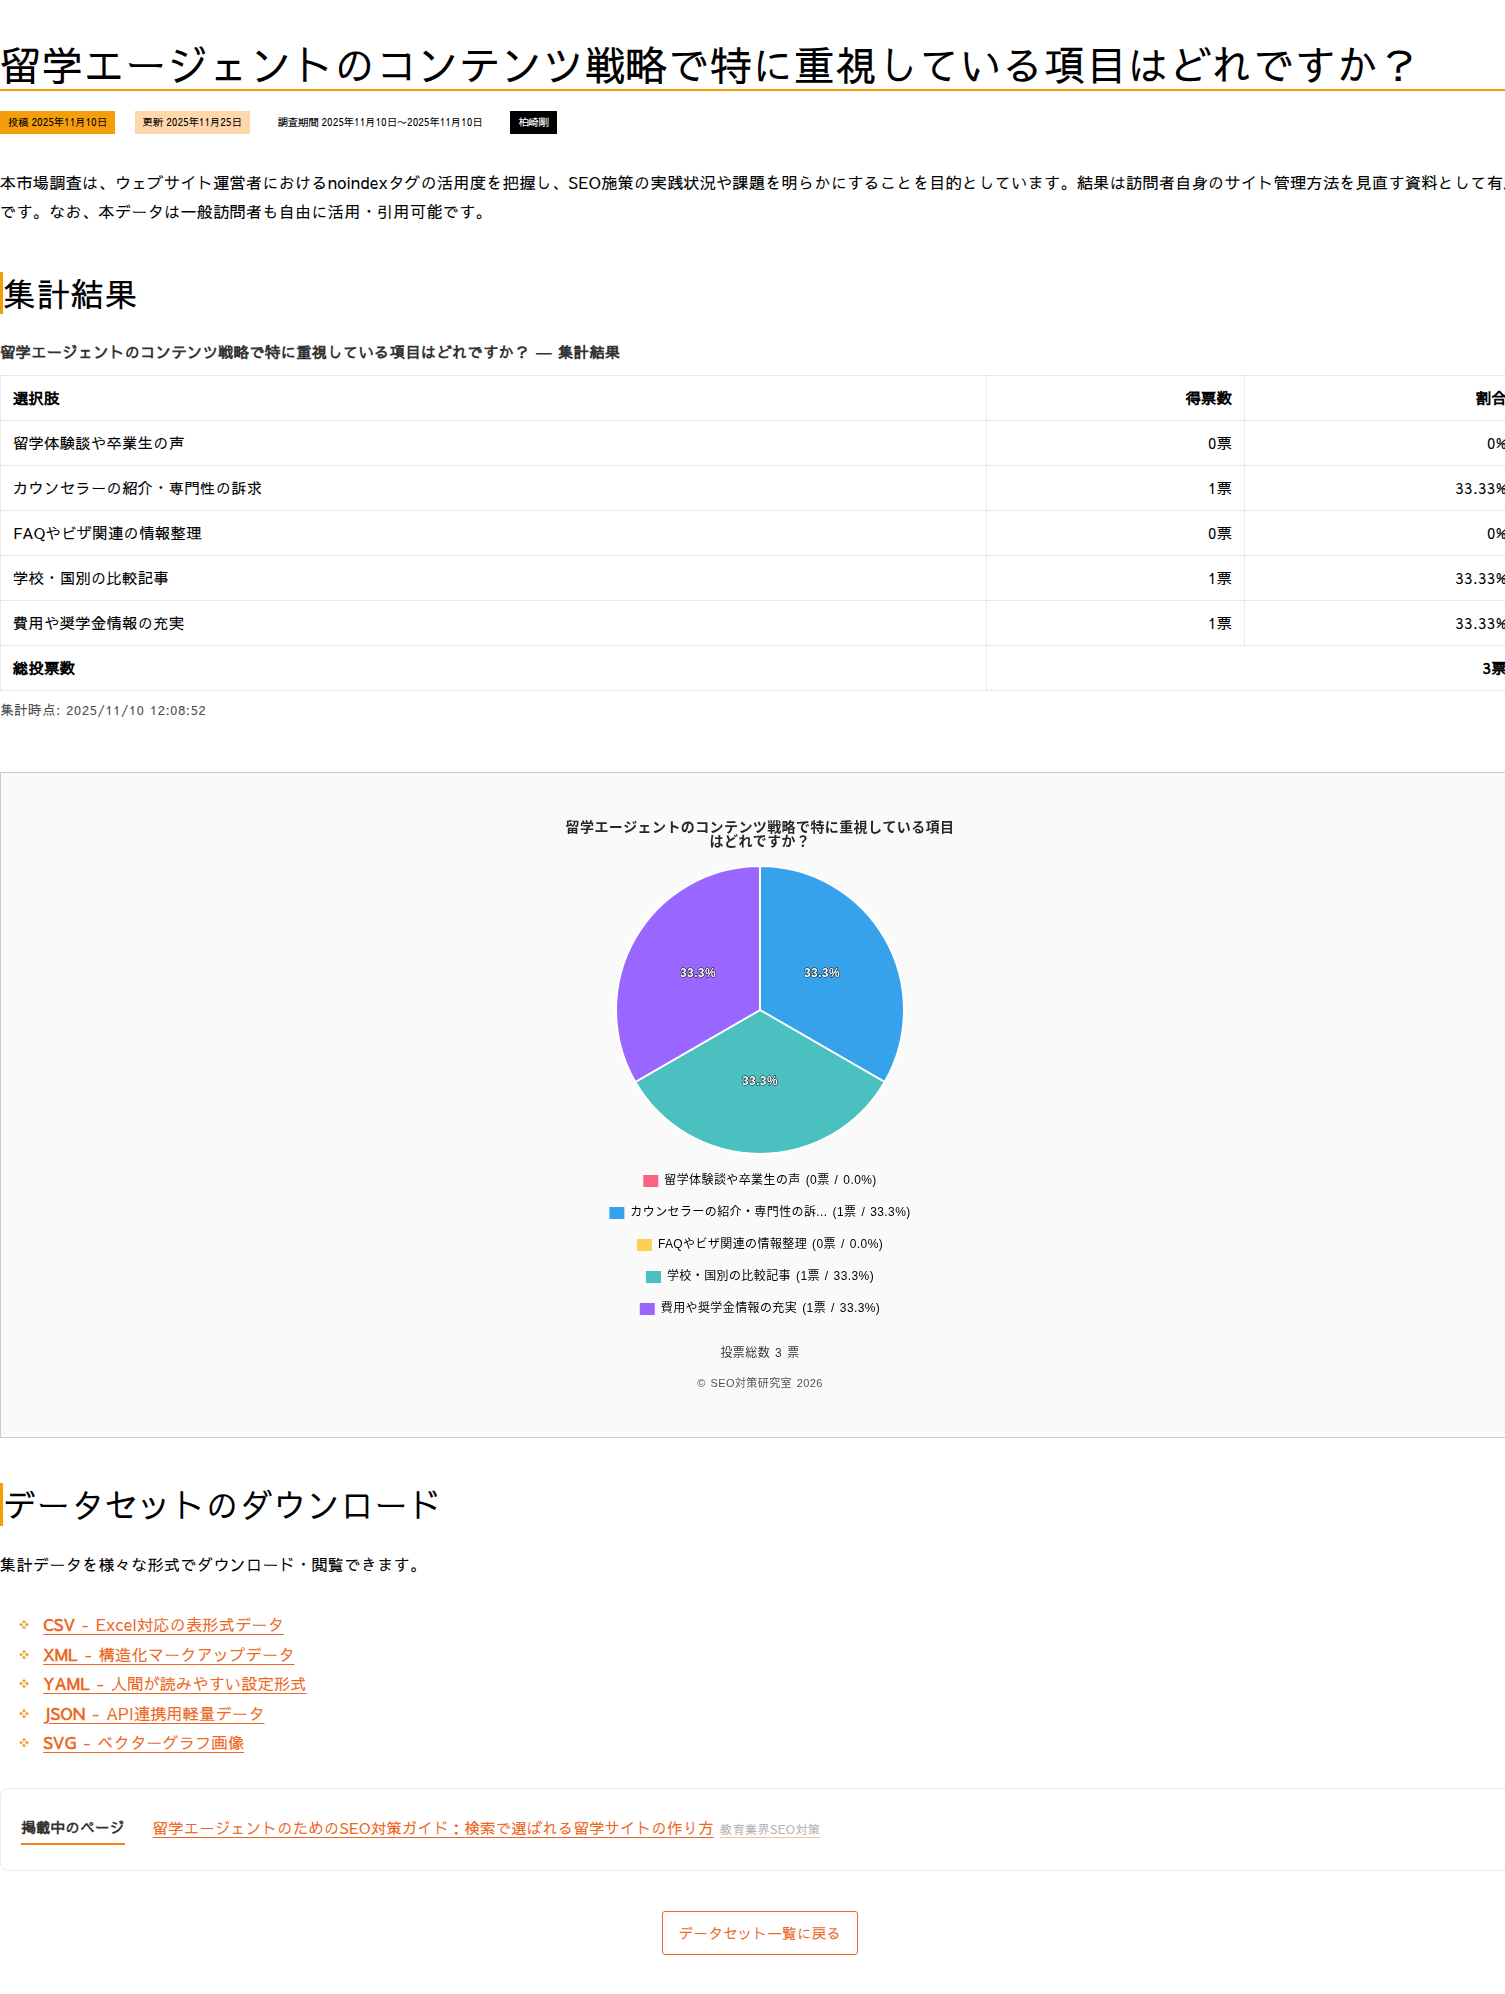This screenshot has height=1994, width=1505.
Task: Click the 総投票数 row label
Action: tap(44, 668)
